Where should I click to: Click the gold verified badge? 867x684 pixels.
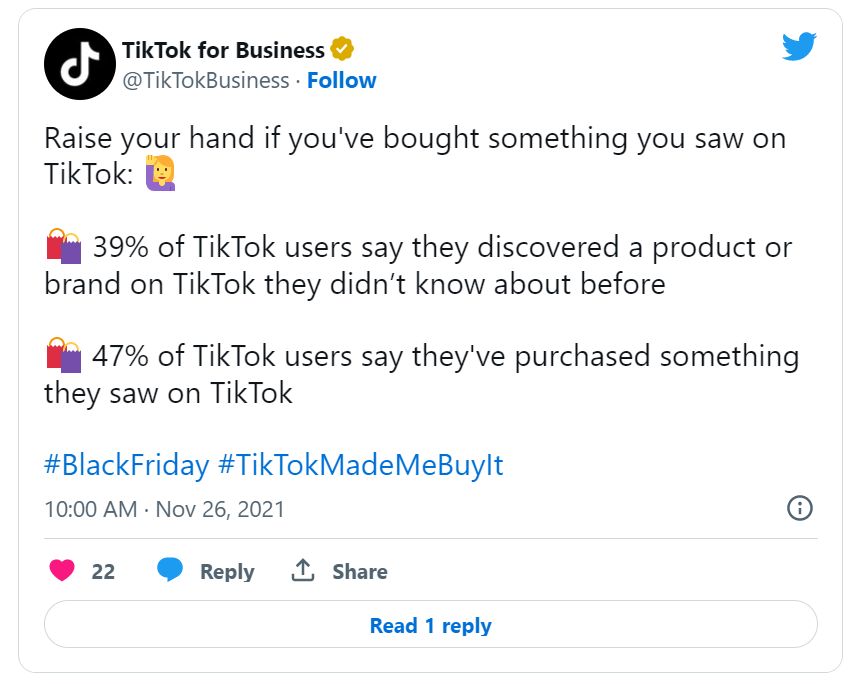click(343, 49)
